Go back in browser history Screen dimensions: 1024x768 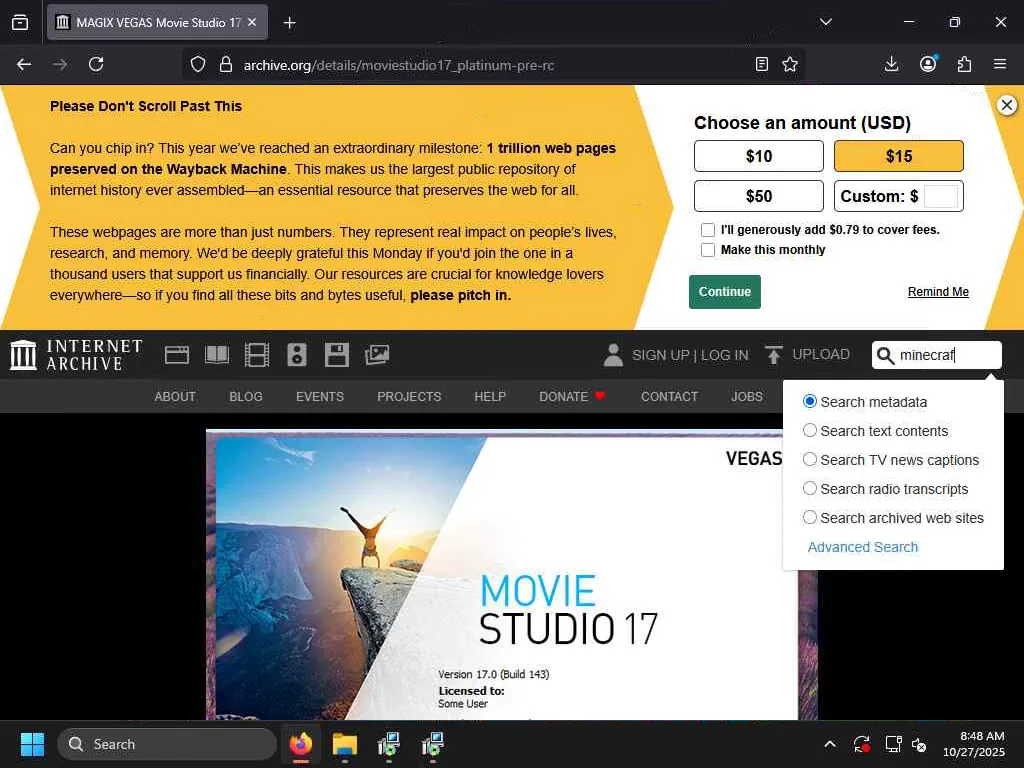pos(24,64)
